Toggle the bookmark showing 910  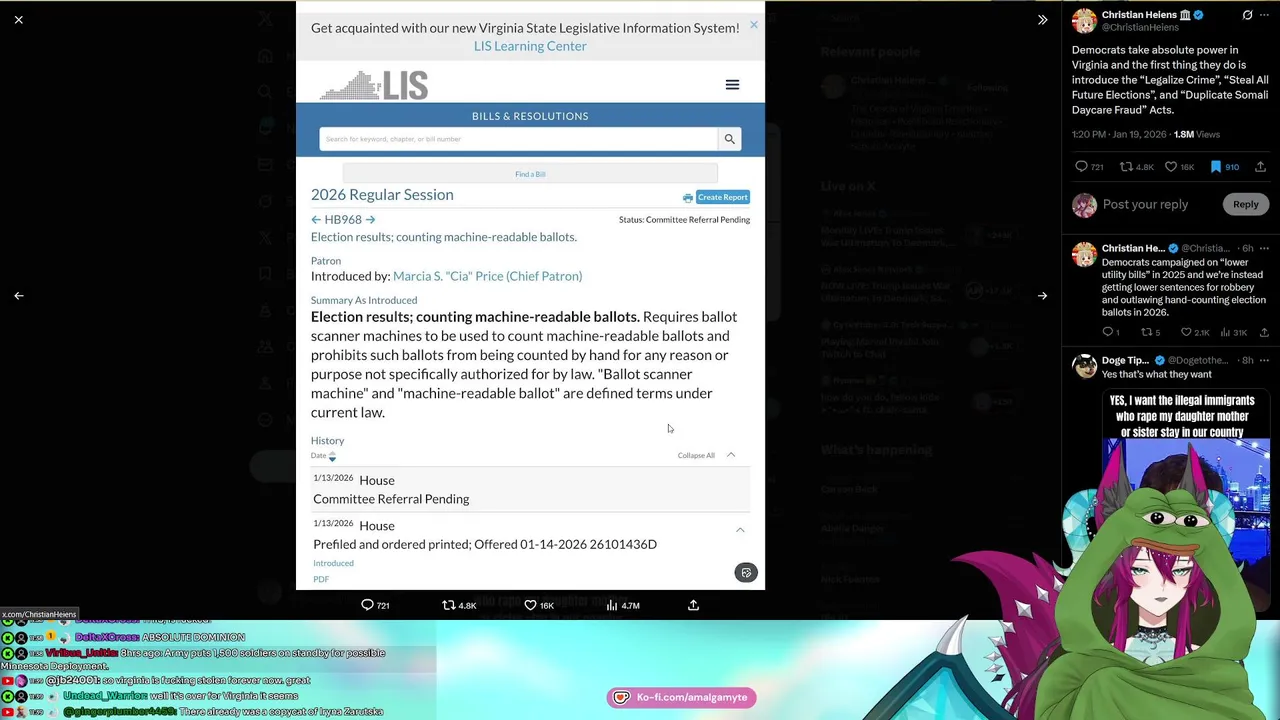point(1224,167)
